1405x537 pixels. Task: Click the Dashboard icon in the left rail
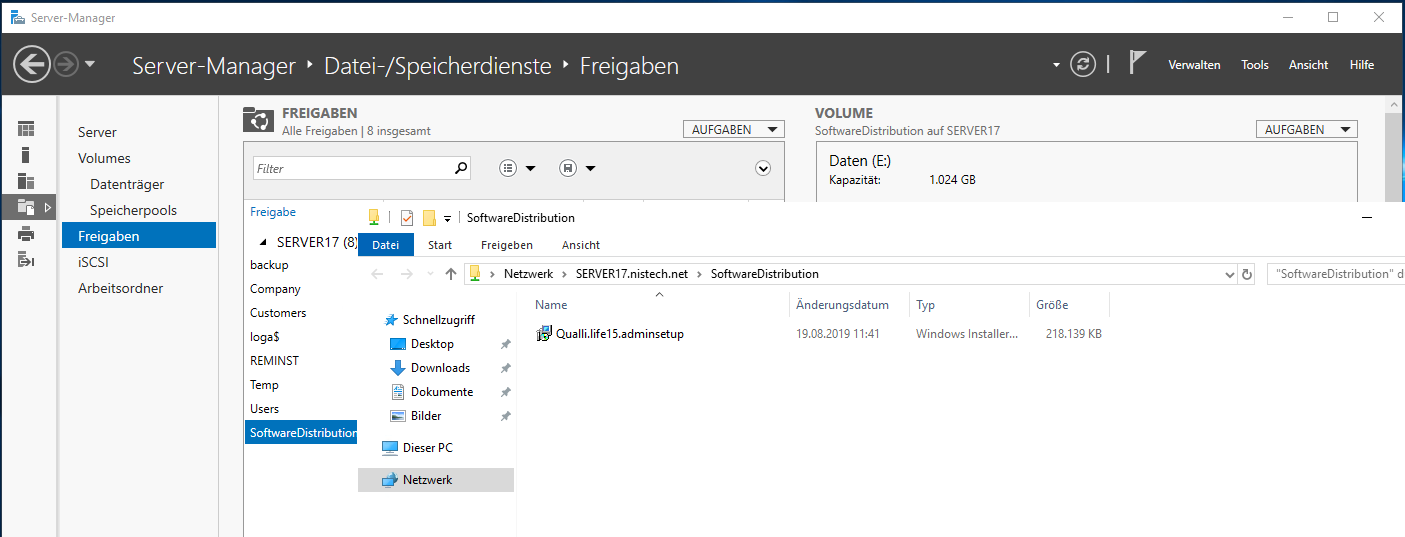(x=26, y=128)
